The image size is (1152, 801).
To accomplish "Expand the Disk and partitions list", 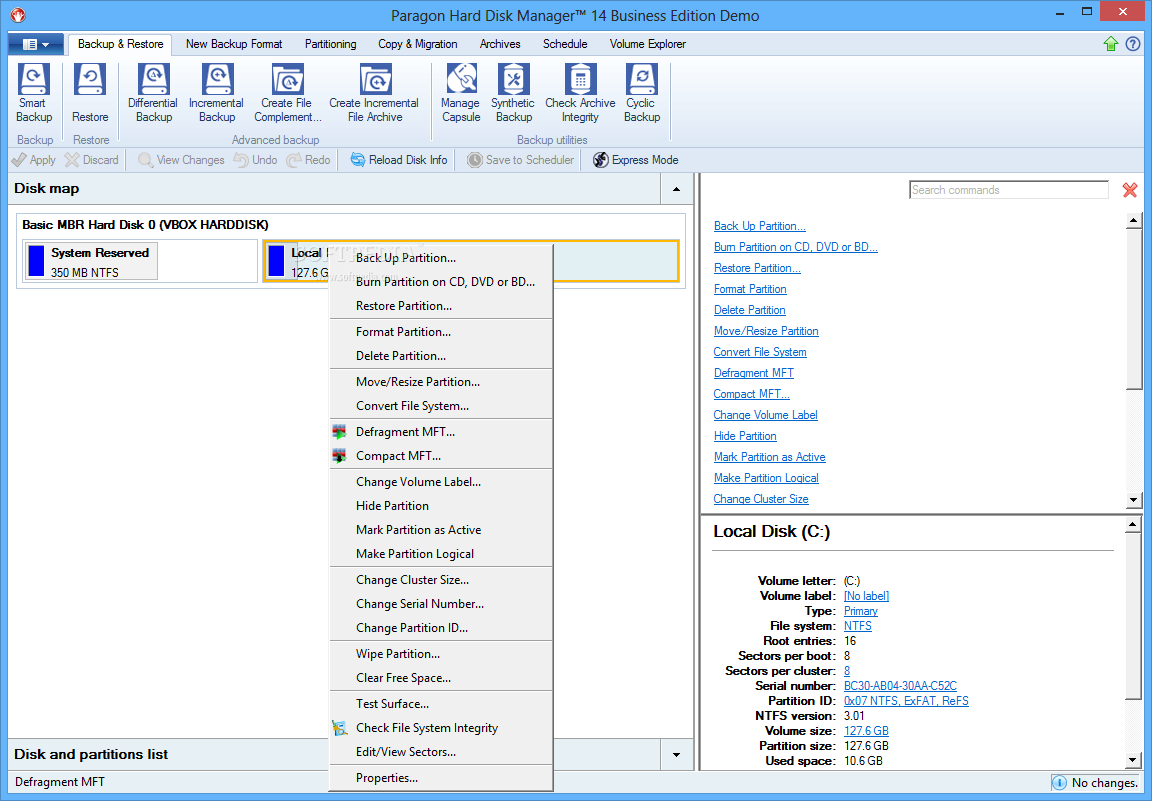I will pyautogui.click(x=676, y=755).
